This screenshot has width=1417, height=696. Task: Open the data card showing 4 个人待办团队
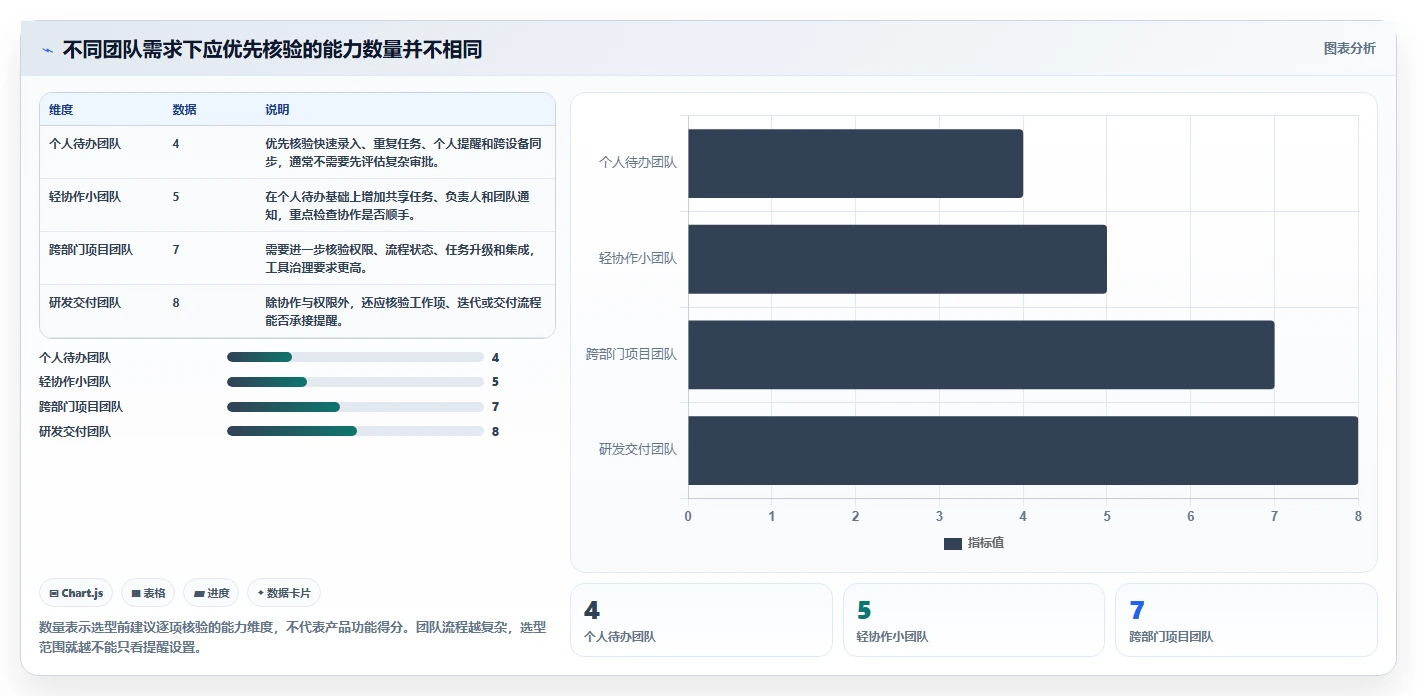point(701,620)
